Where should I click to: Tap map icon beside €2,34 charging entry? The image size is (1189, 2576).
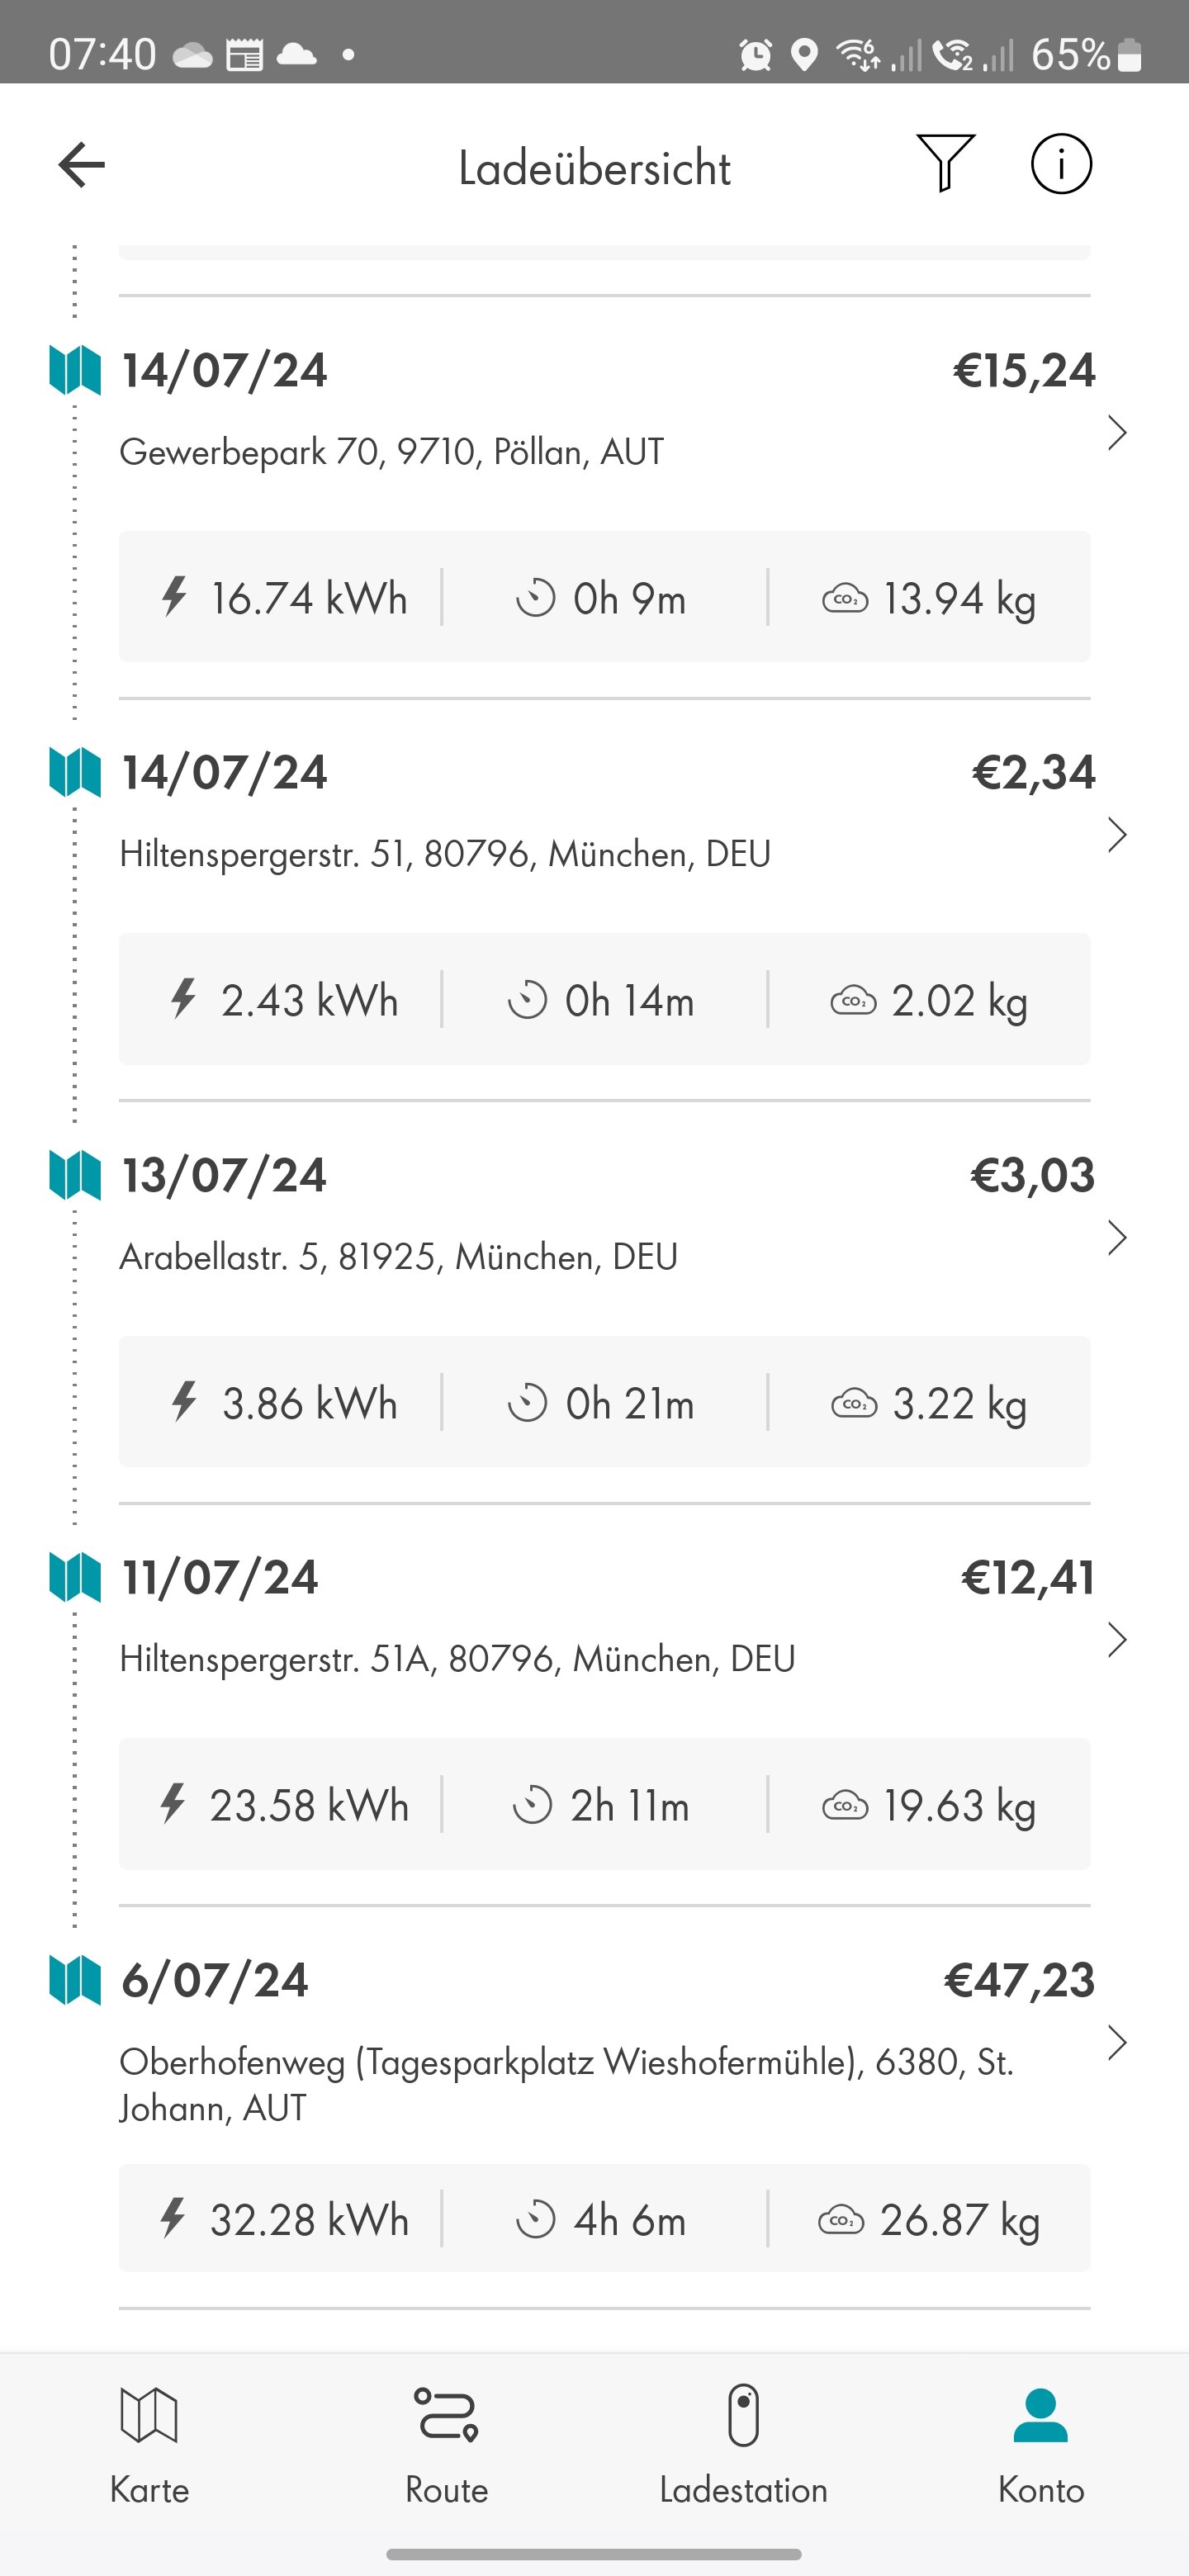75,773
